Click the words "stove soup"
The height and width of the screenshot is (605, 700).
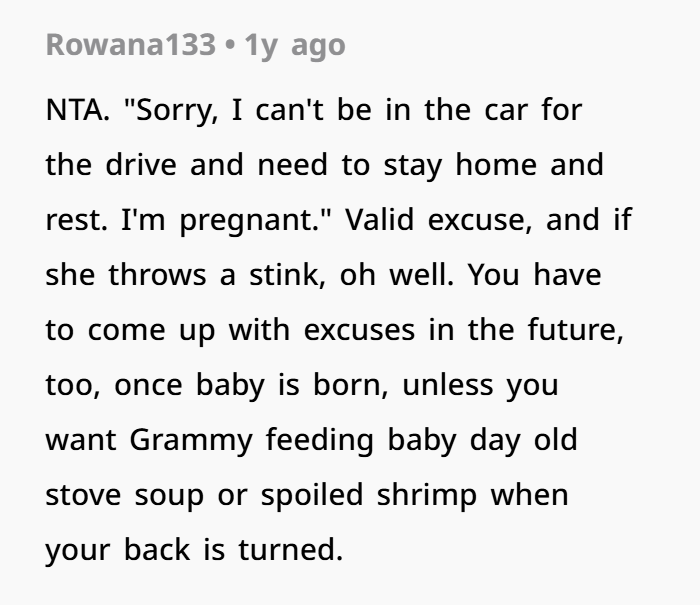pos(121,495)
